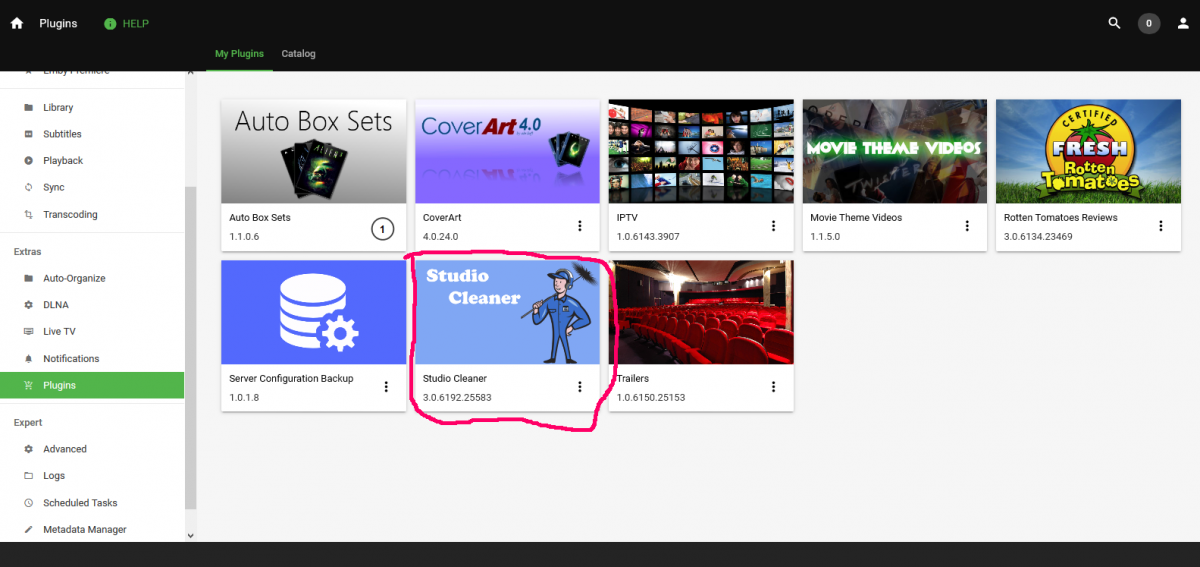The width and height of the screenshot is (1200, 567).
Task: Open the IPTV plugin thumbnail
Action: [701, 151]
